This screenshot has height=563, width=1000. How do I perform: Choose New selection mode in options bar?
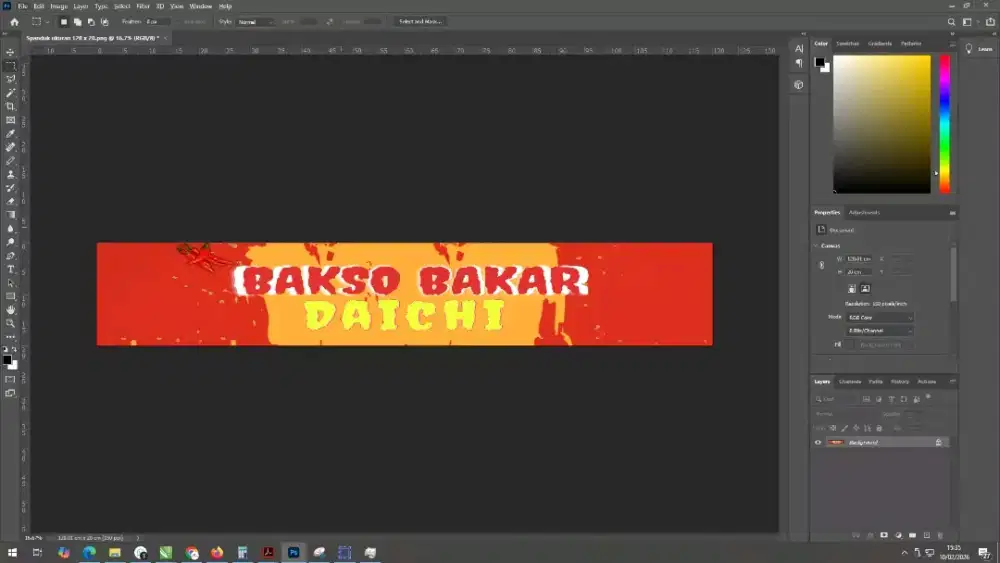[64, 22]
